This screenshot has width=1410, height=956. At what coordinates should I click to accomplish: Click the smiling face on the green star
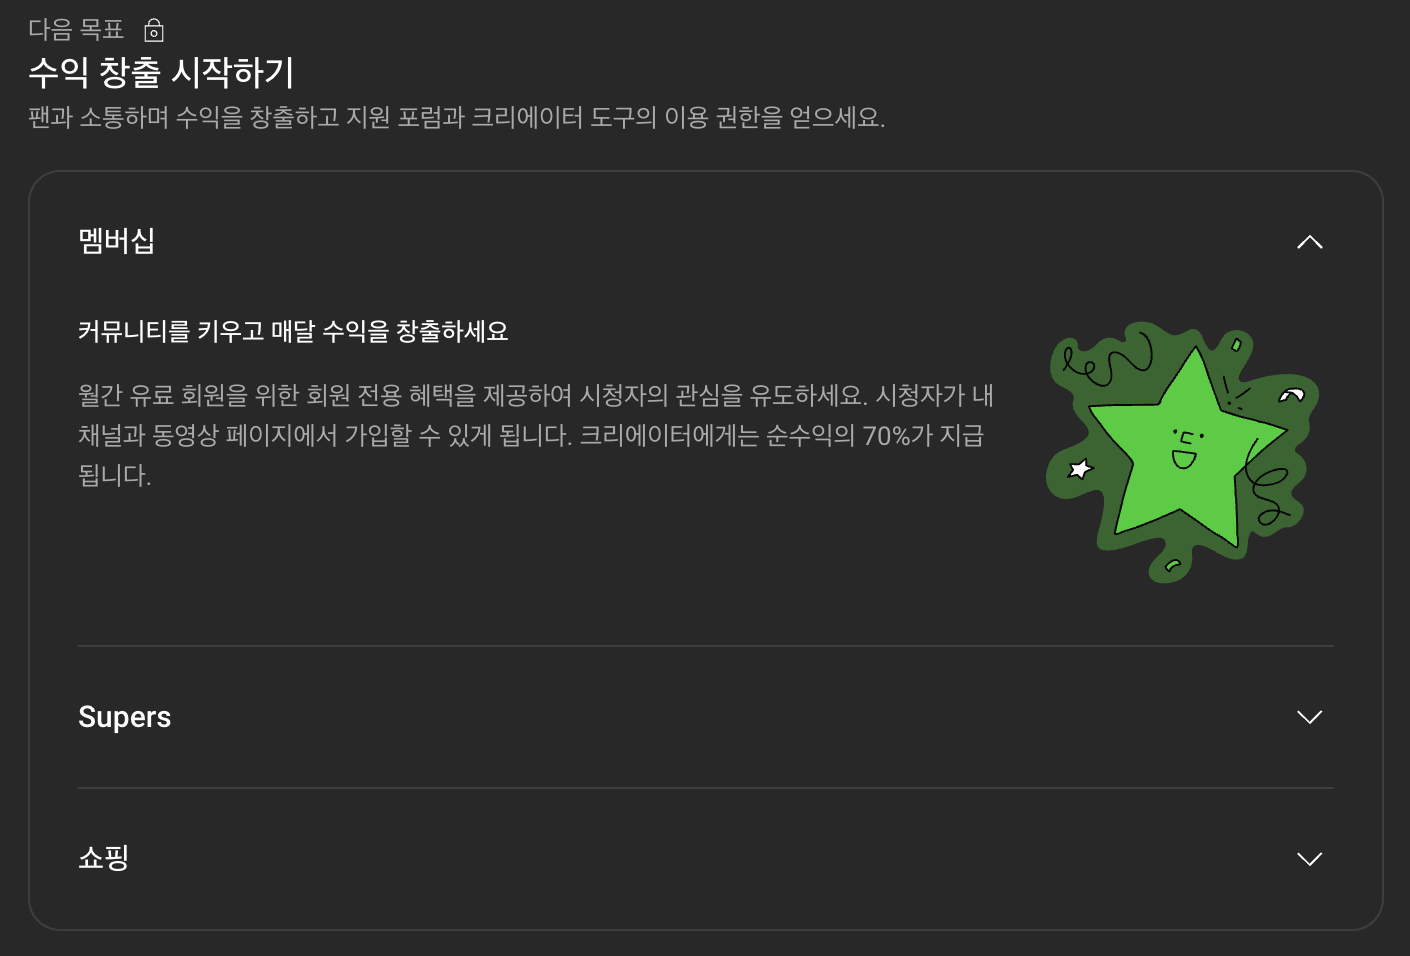[1186, 449]
